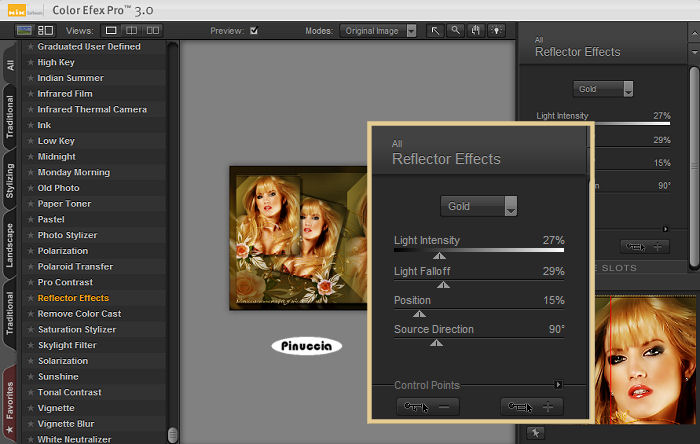The width and height of the screenshot is (700, 444).
Task: Click the star next to Paper Toner
Action: (30, 203)
